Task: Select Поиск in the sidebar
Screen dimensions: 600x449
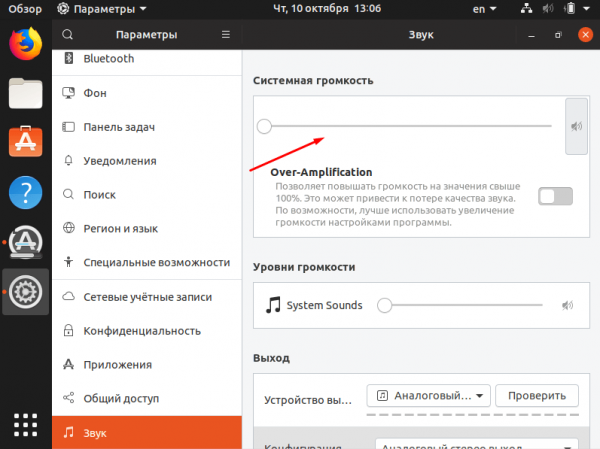Action: [147, 194]
